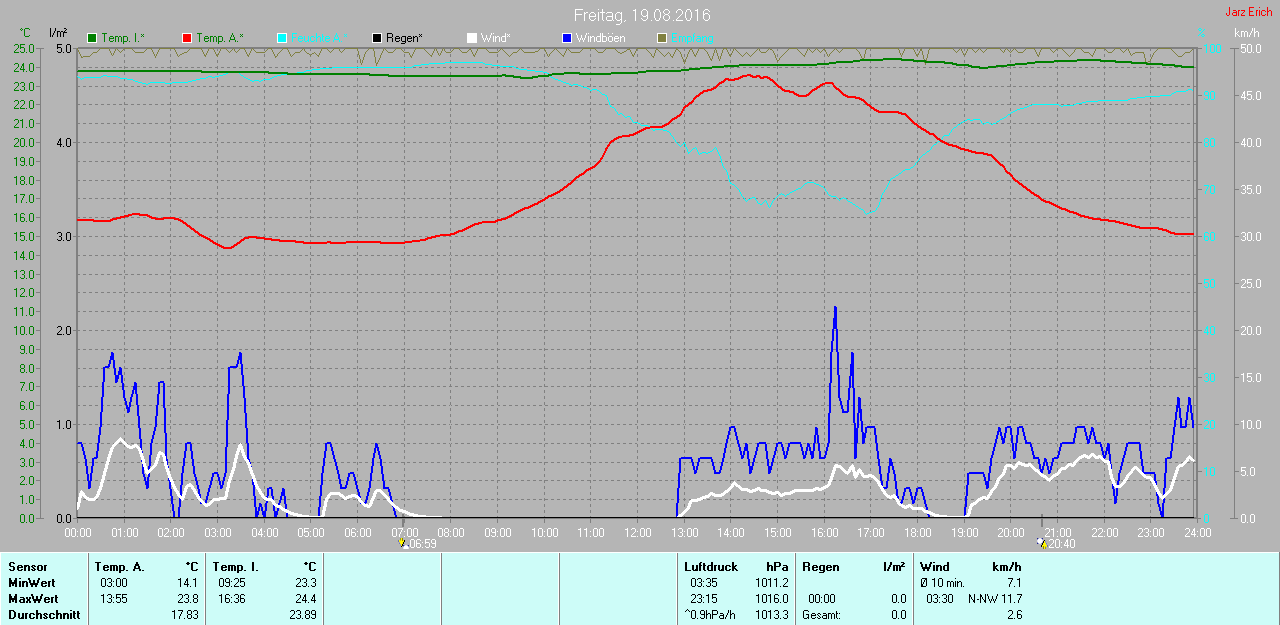Click the olive Empfang legend square
Viewport: 1280px width, 625px height.
(x=661, y=38)
